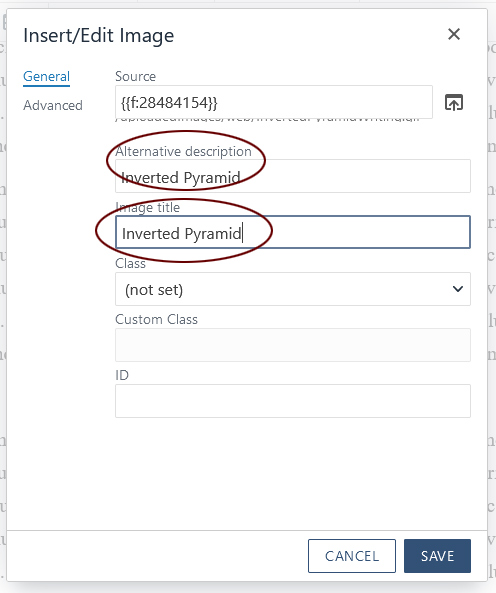Screen dimensions: 496x593
Task: Switch to the Advanced tab
Action: click(x=53, y=105)
